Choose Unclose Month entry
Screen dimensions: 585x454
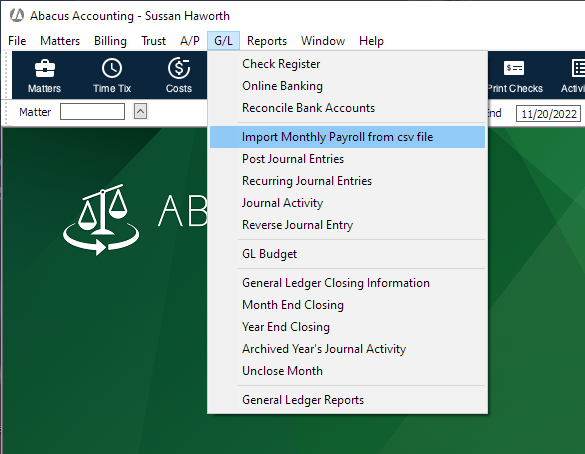click(x=347, y=371)
